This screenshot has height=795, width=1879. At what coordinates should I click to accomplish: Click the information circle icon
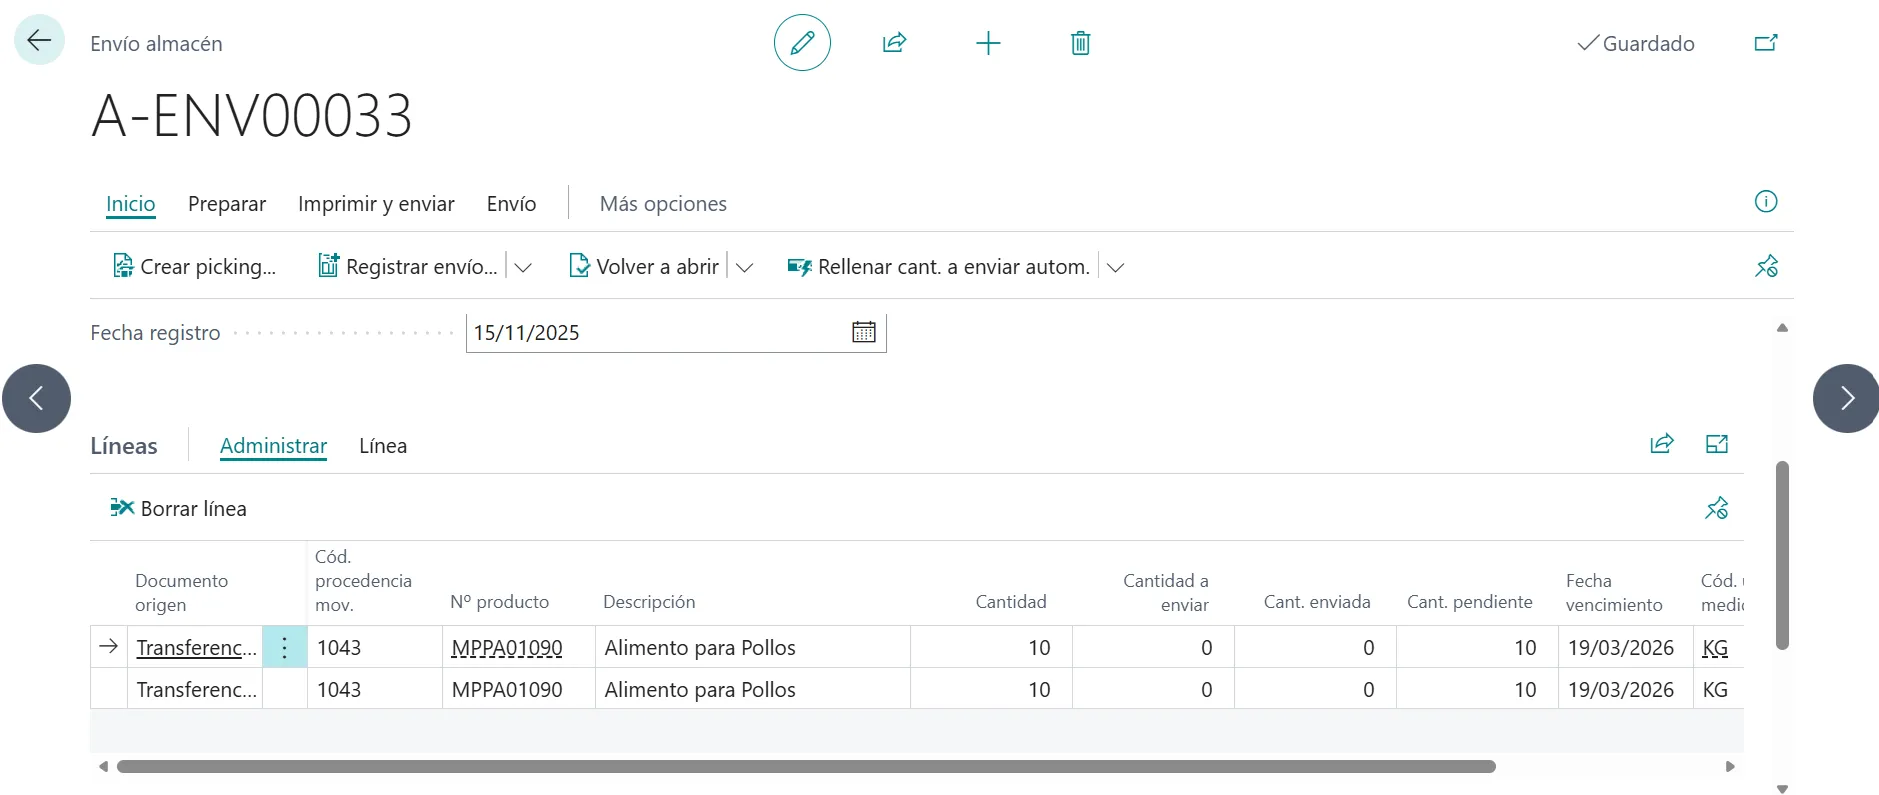1766,202
